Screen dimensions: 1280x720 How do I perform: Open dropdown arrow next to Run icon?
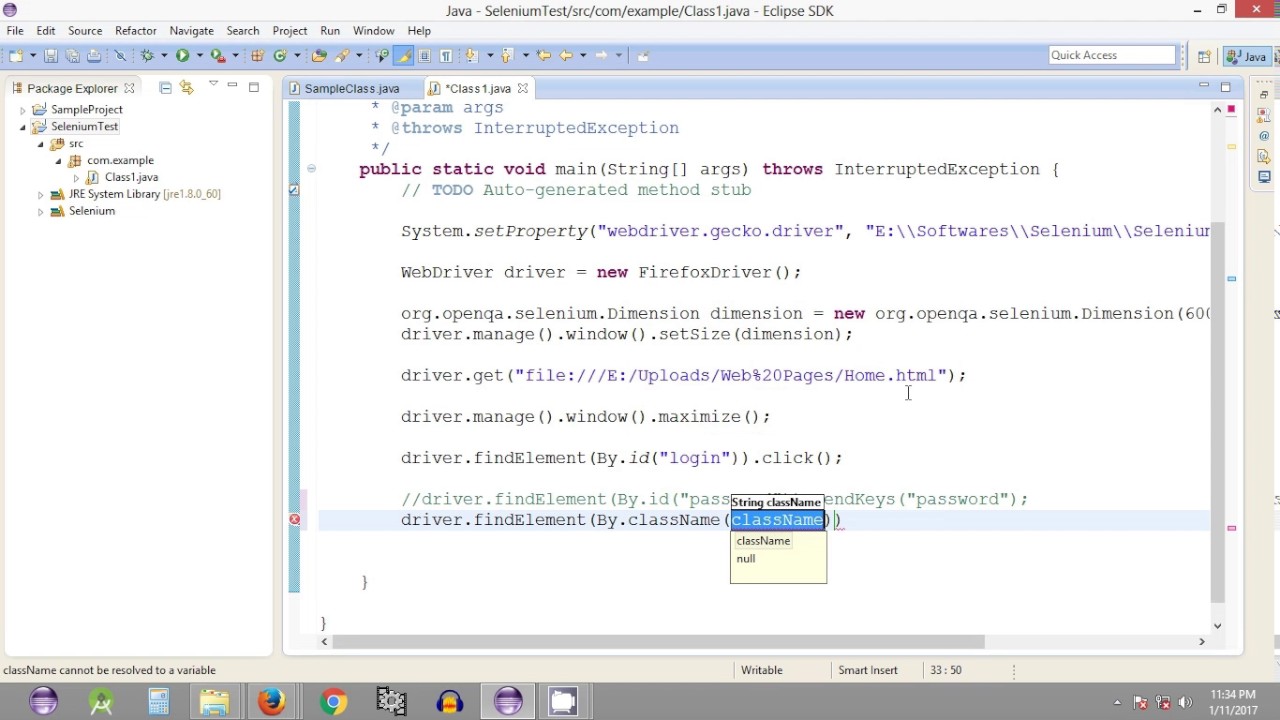pos(199,56)
